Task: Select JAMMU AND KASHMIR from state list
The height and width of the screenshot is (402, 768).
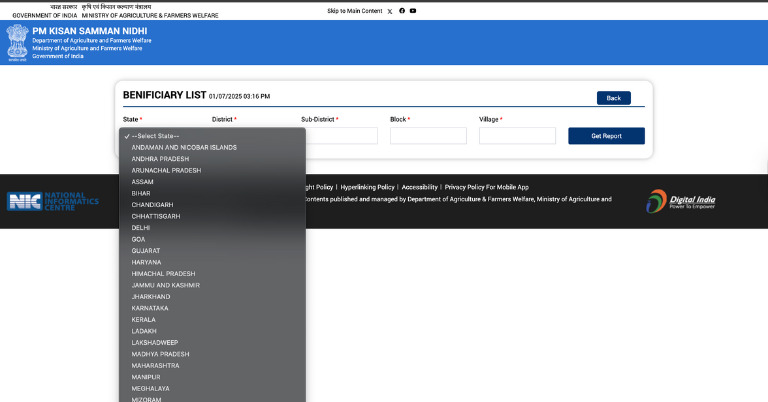Action: (212, 285)
